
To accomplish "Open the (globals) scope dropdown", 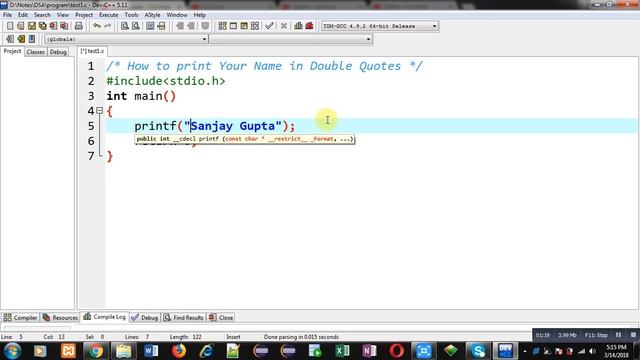I will point(126,39).
